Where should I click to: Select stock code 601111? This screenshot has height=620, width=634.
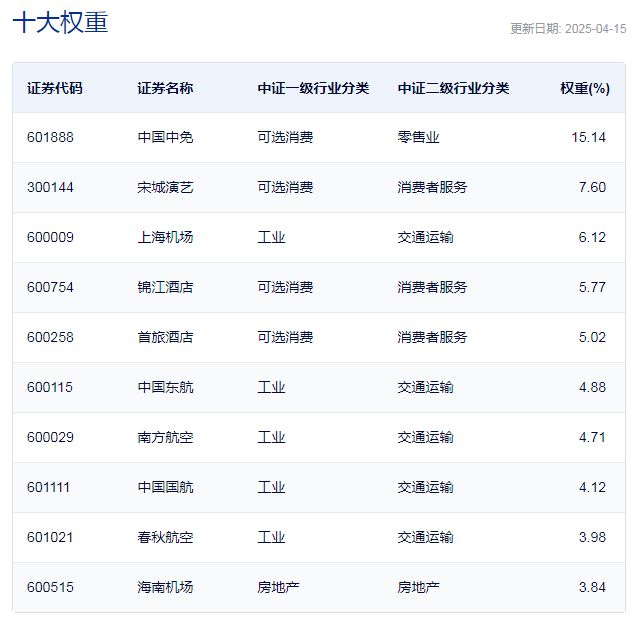tap(49, 487)
